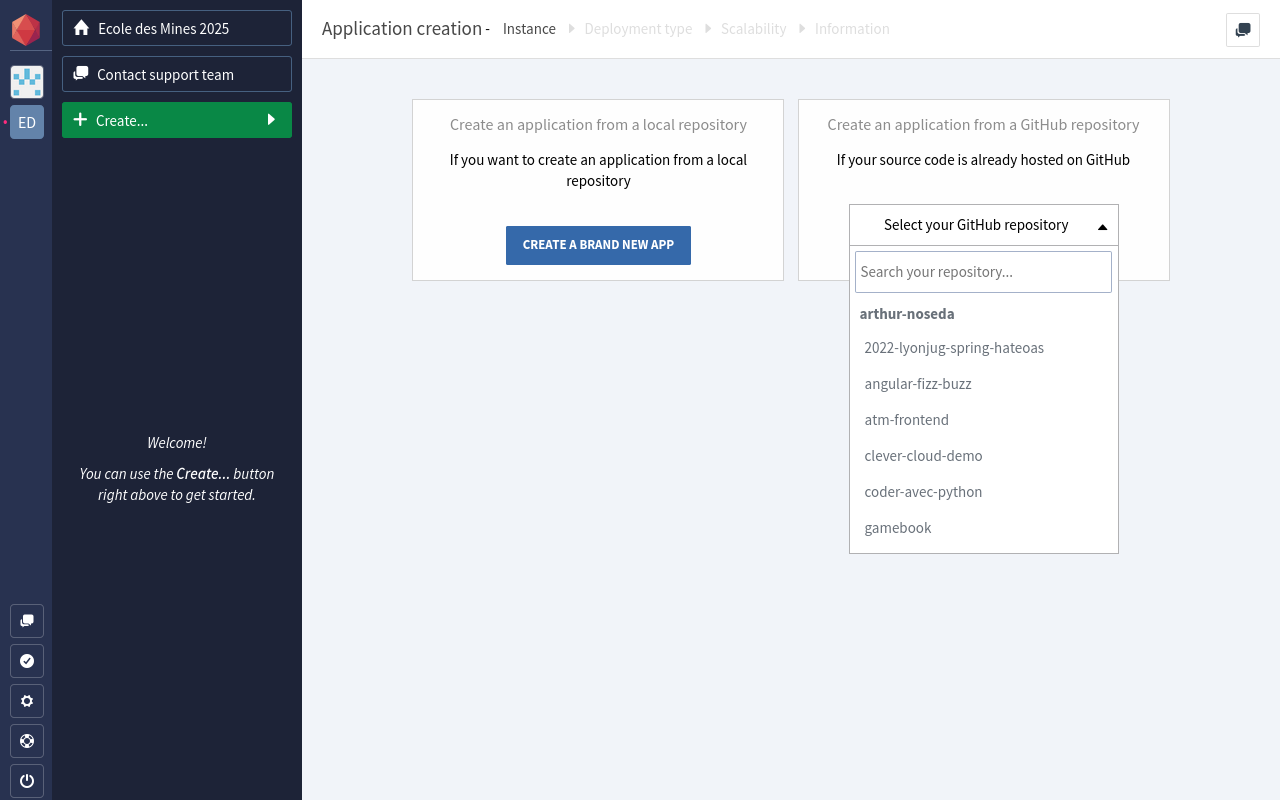Select the pixel avatar organization icon

[x=27, y=82]
